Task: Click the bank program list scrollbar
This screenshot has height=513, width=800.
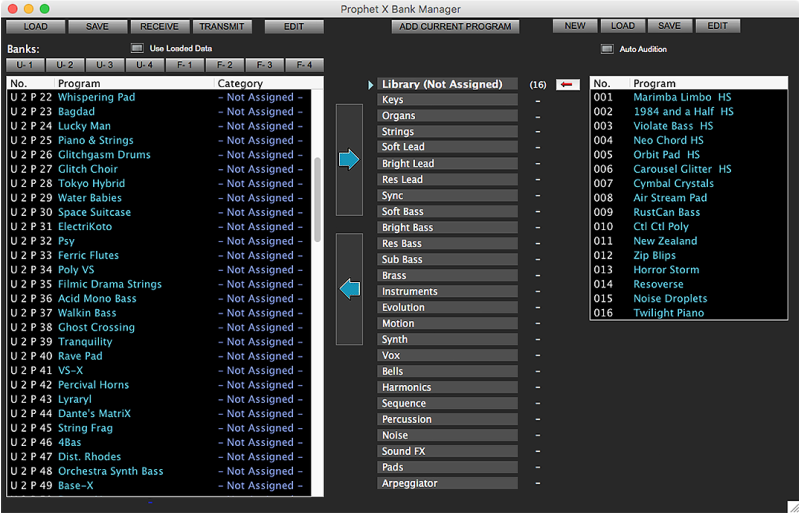Action: pyautogui.click(x=318, y=200)
